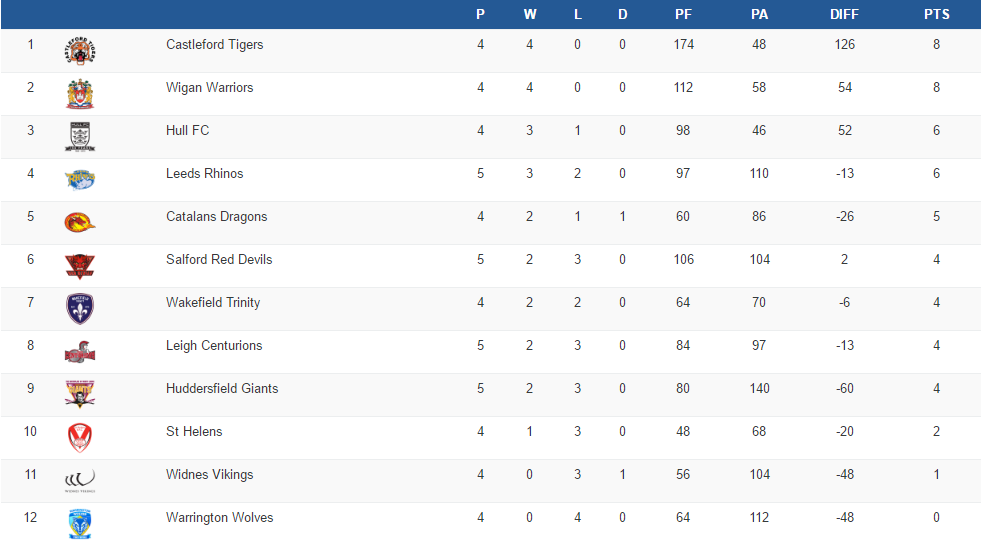Click the Huddersfield Giants badge
The height and width of the screenshot is (543, 981).
pyautogui.click(x=80, y=395)
